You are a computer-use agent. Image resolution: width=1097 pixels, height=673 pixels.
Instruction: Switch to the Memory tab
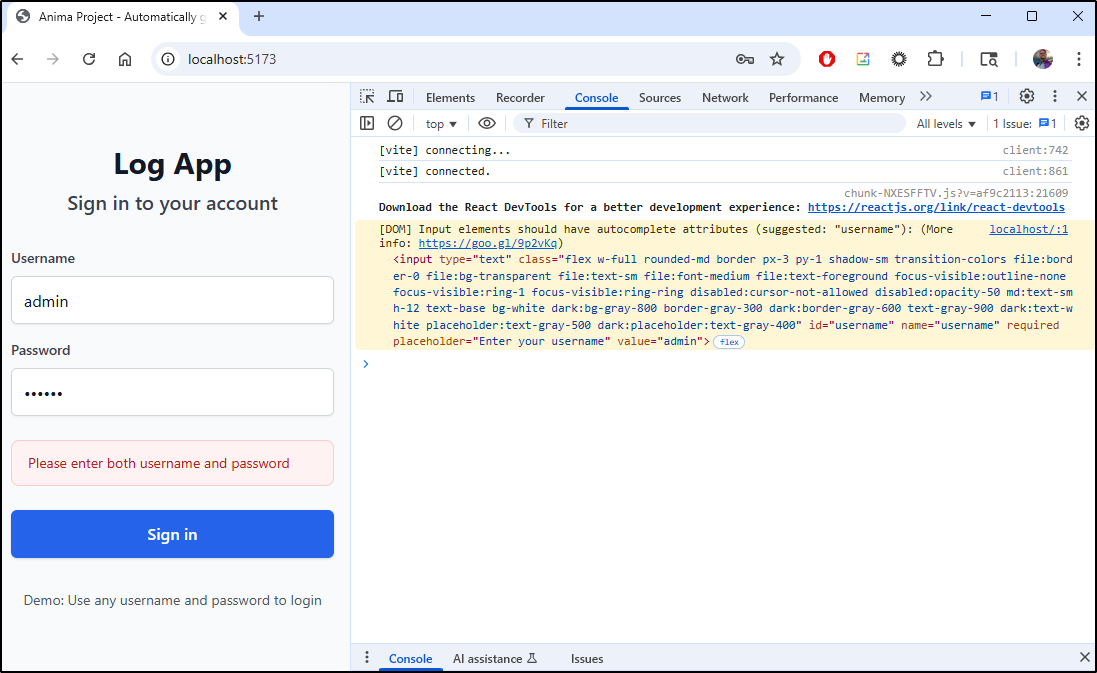coord(882,98)
